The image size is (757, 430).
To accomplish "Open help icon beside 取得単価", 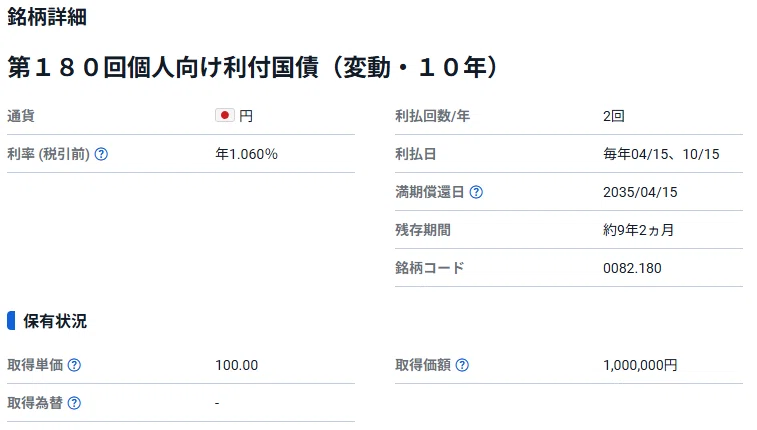I will click(x=74, y=365).
